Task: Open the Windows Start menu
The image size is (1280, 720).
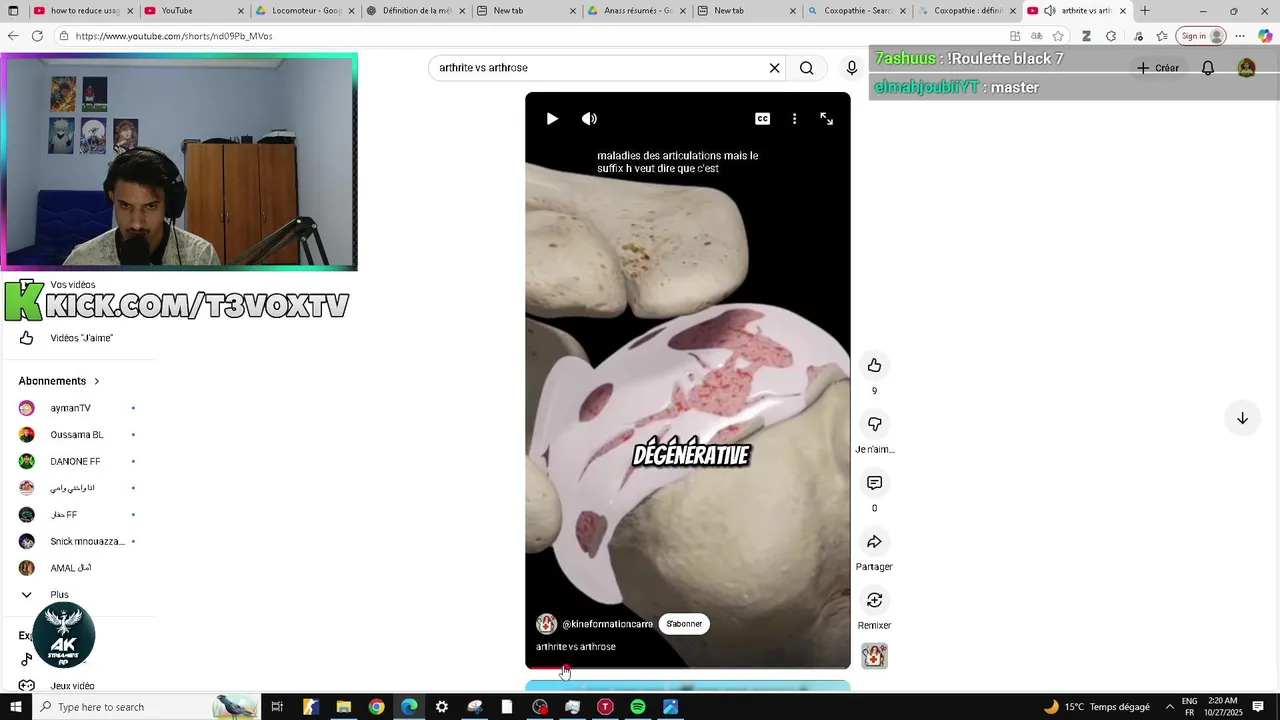Action: (x=15, y=707)
